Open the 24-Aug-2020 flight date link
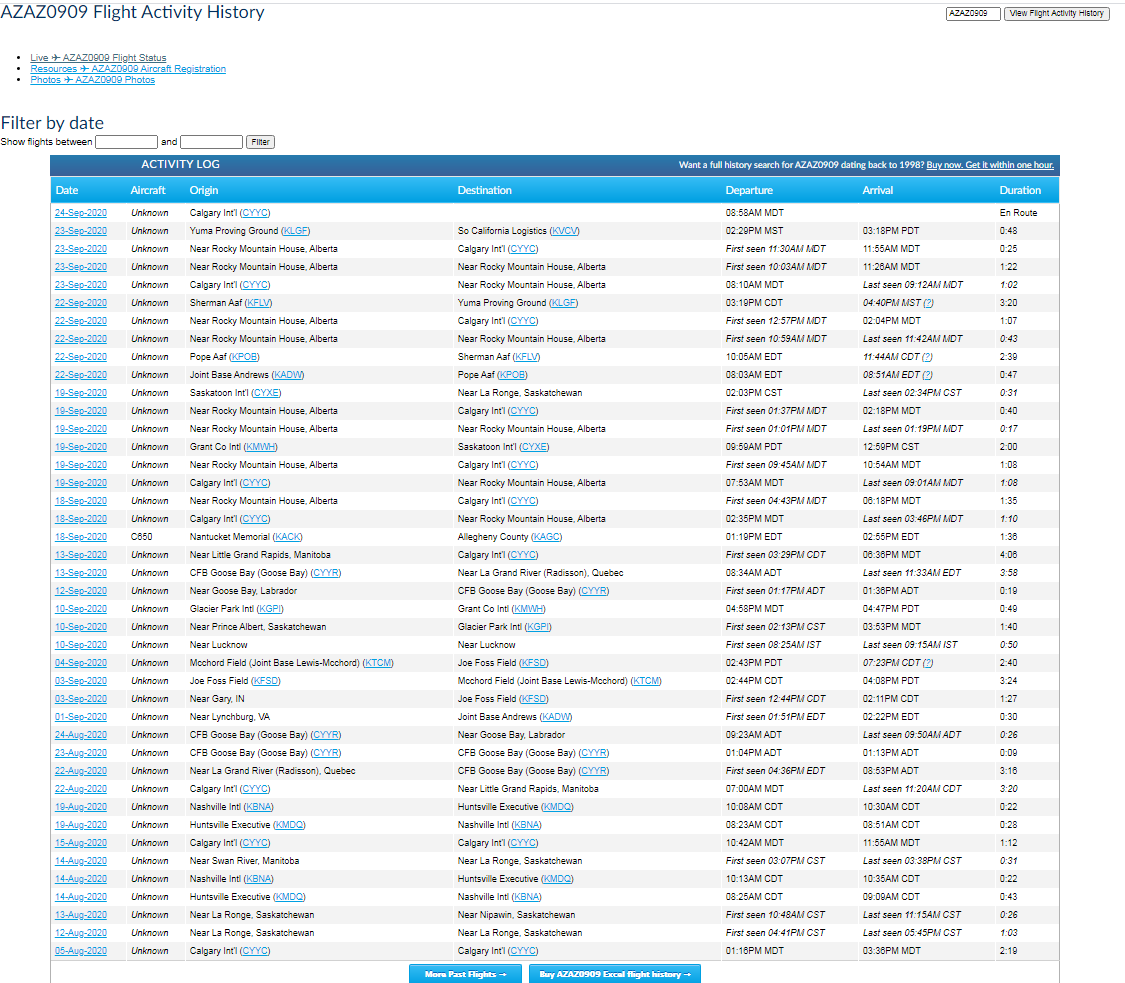 [x=80, y=735]
